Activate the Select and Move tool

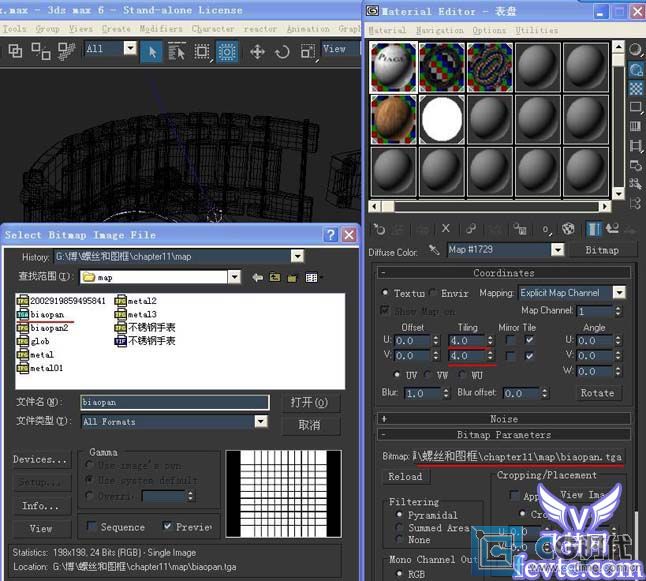pos(257,52)
